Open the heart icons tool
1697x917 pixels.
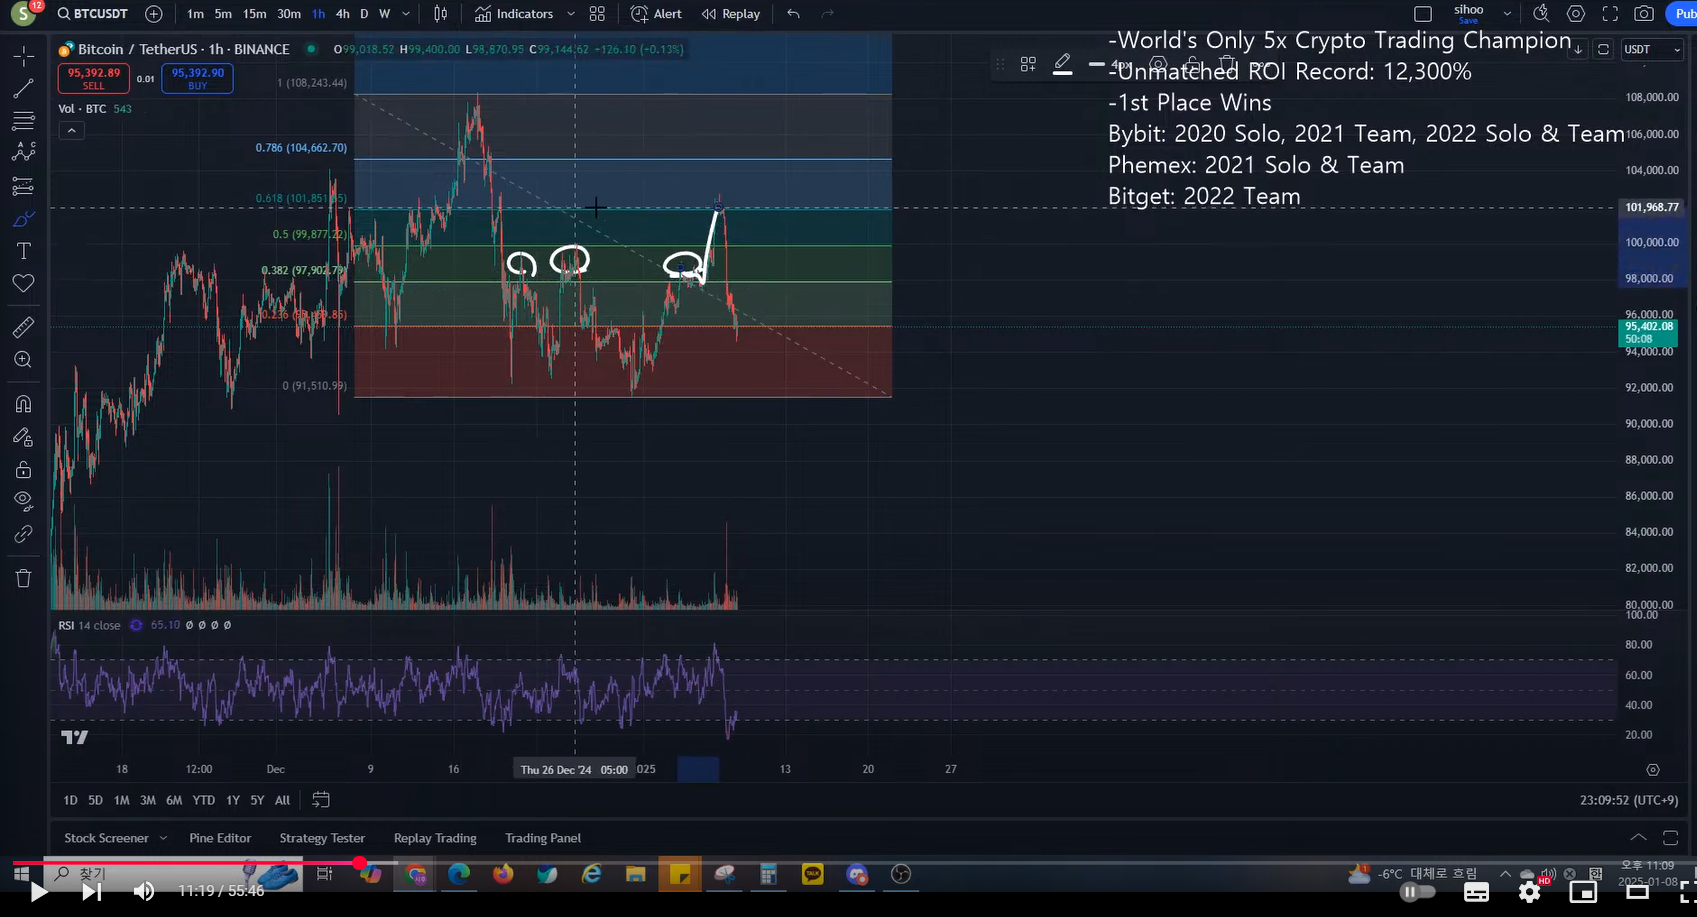pos(23,283)
